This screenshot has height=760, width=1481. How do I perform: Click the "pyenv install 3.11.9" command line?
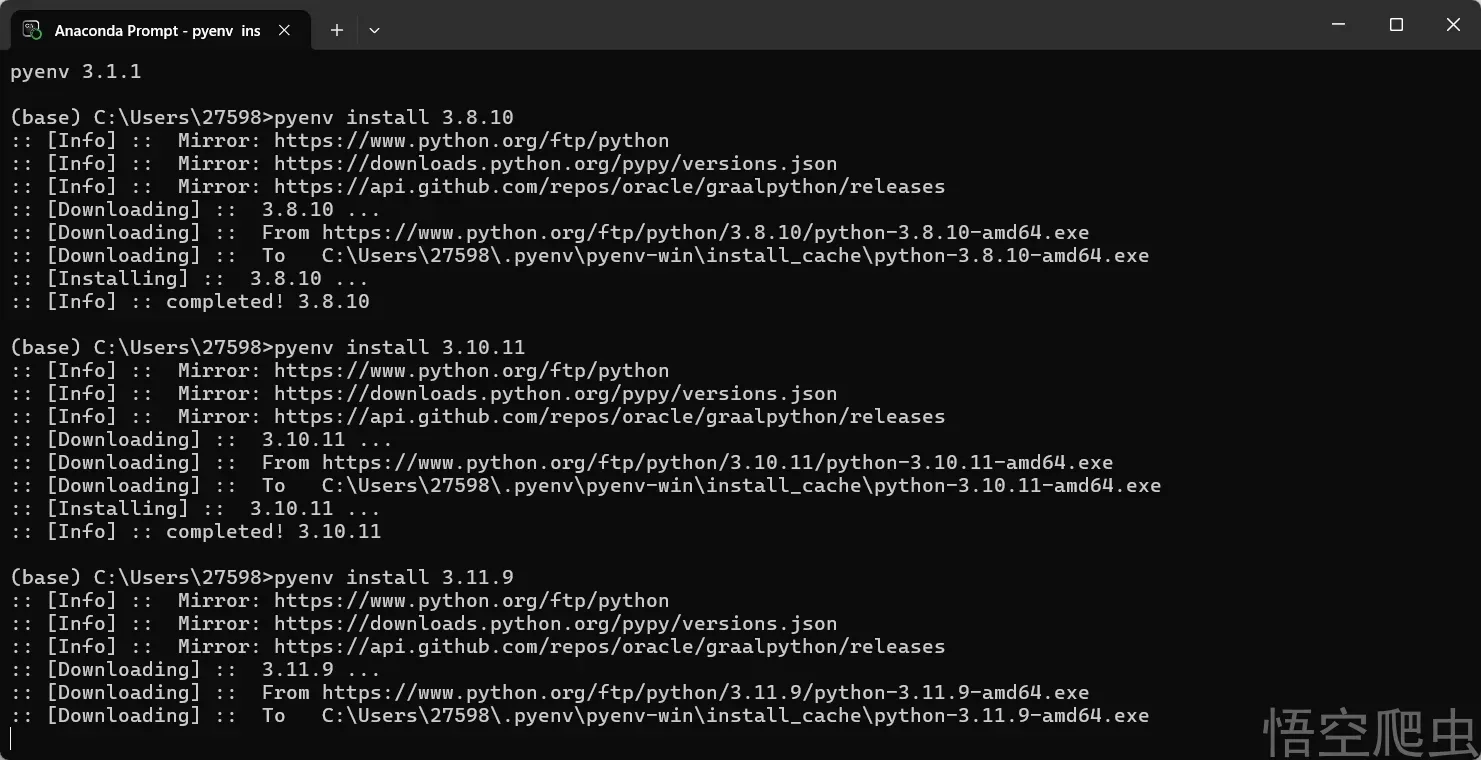tap(393, 577)
